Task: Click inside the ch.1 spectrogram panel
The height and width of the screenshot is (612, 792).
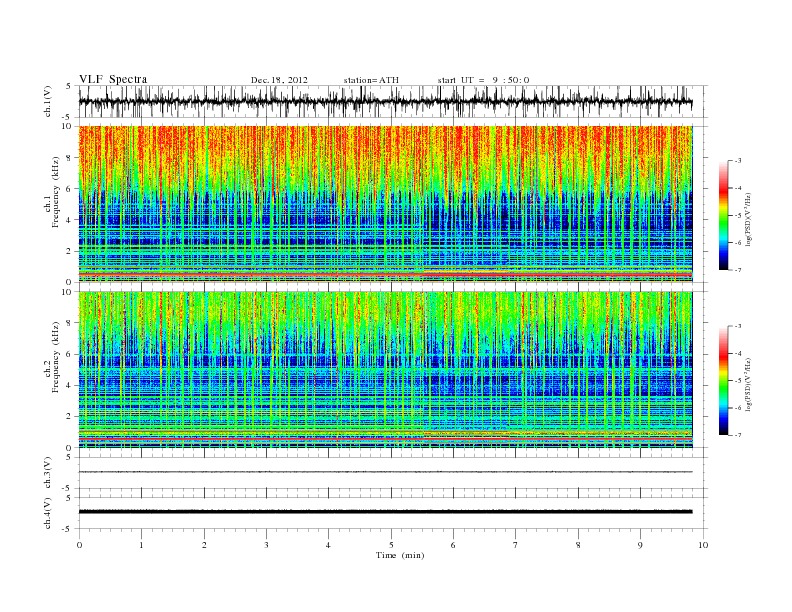Action: click(x=385, y=204)
